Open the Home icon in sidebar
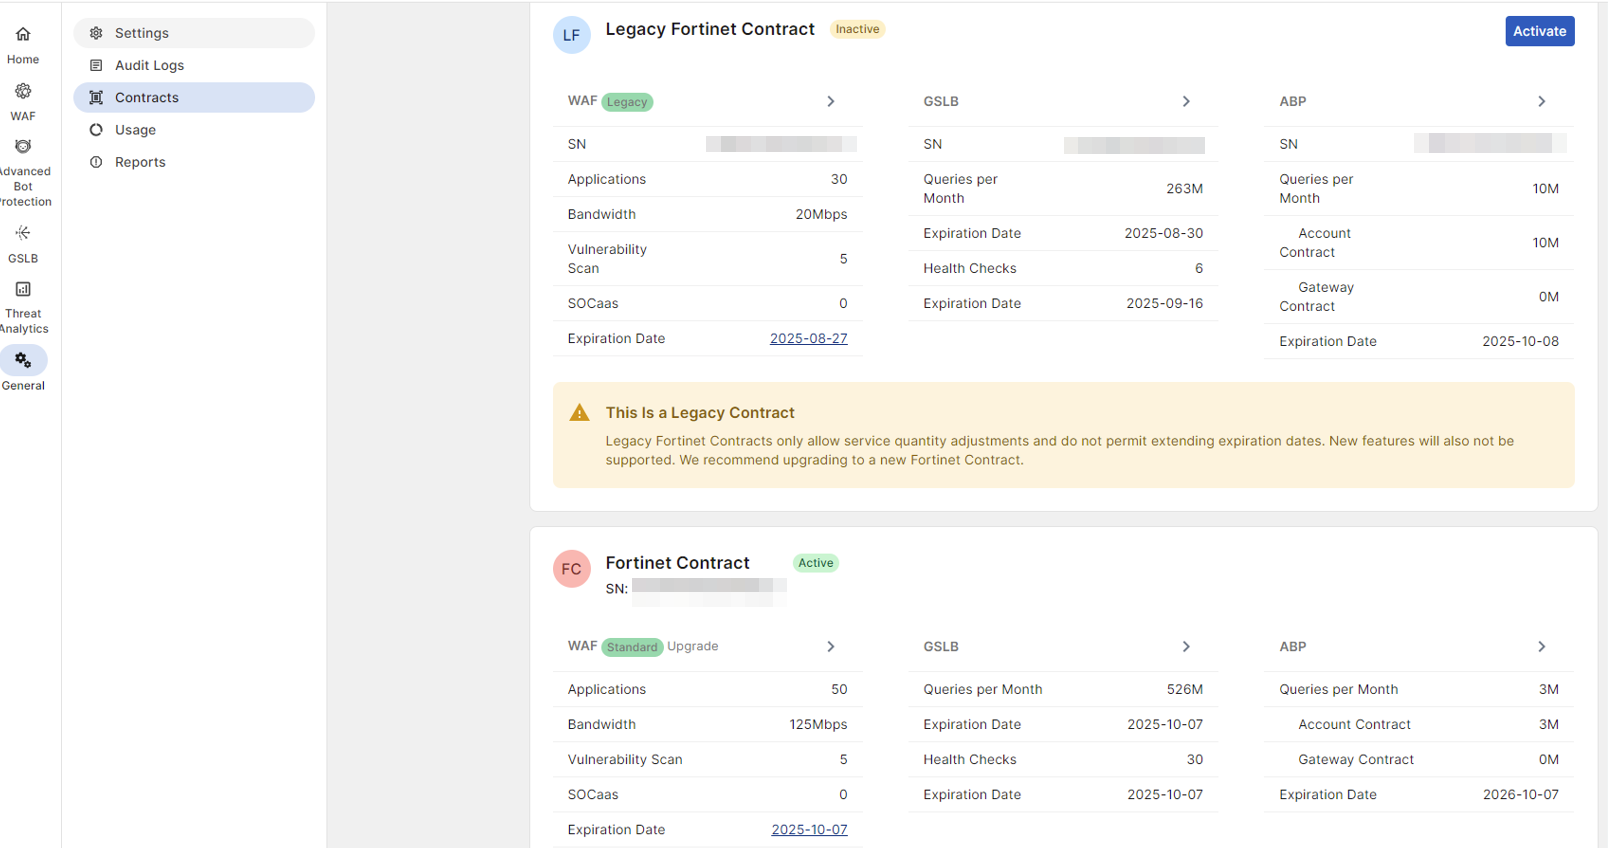 click(x=23, y=35)
